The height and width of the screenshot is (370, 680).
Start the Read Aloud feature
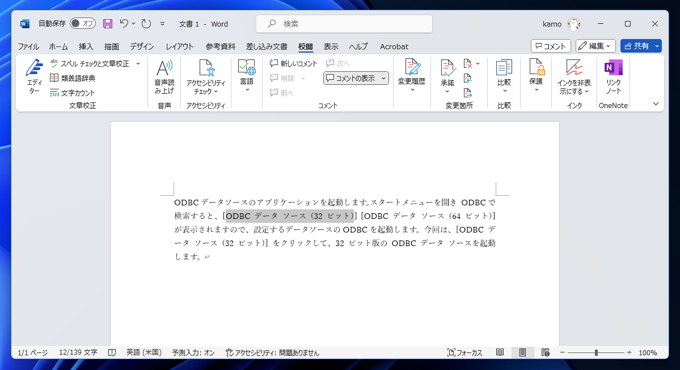(x=164, y=77)
